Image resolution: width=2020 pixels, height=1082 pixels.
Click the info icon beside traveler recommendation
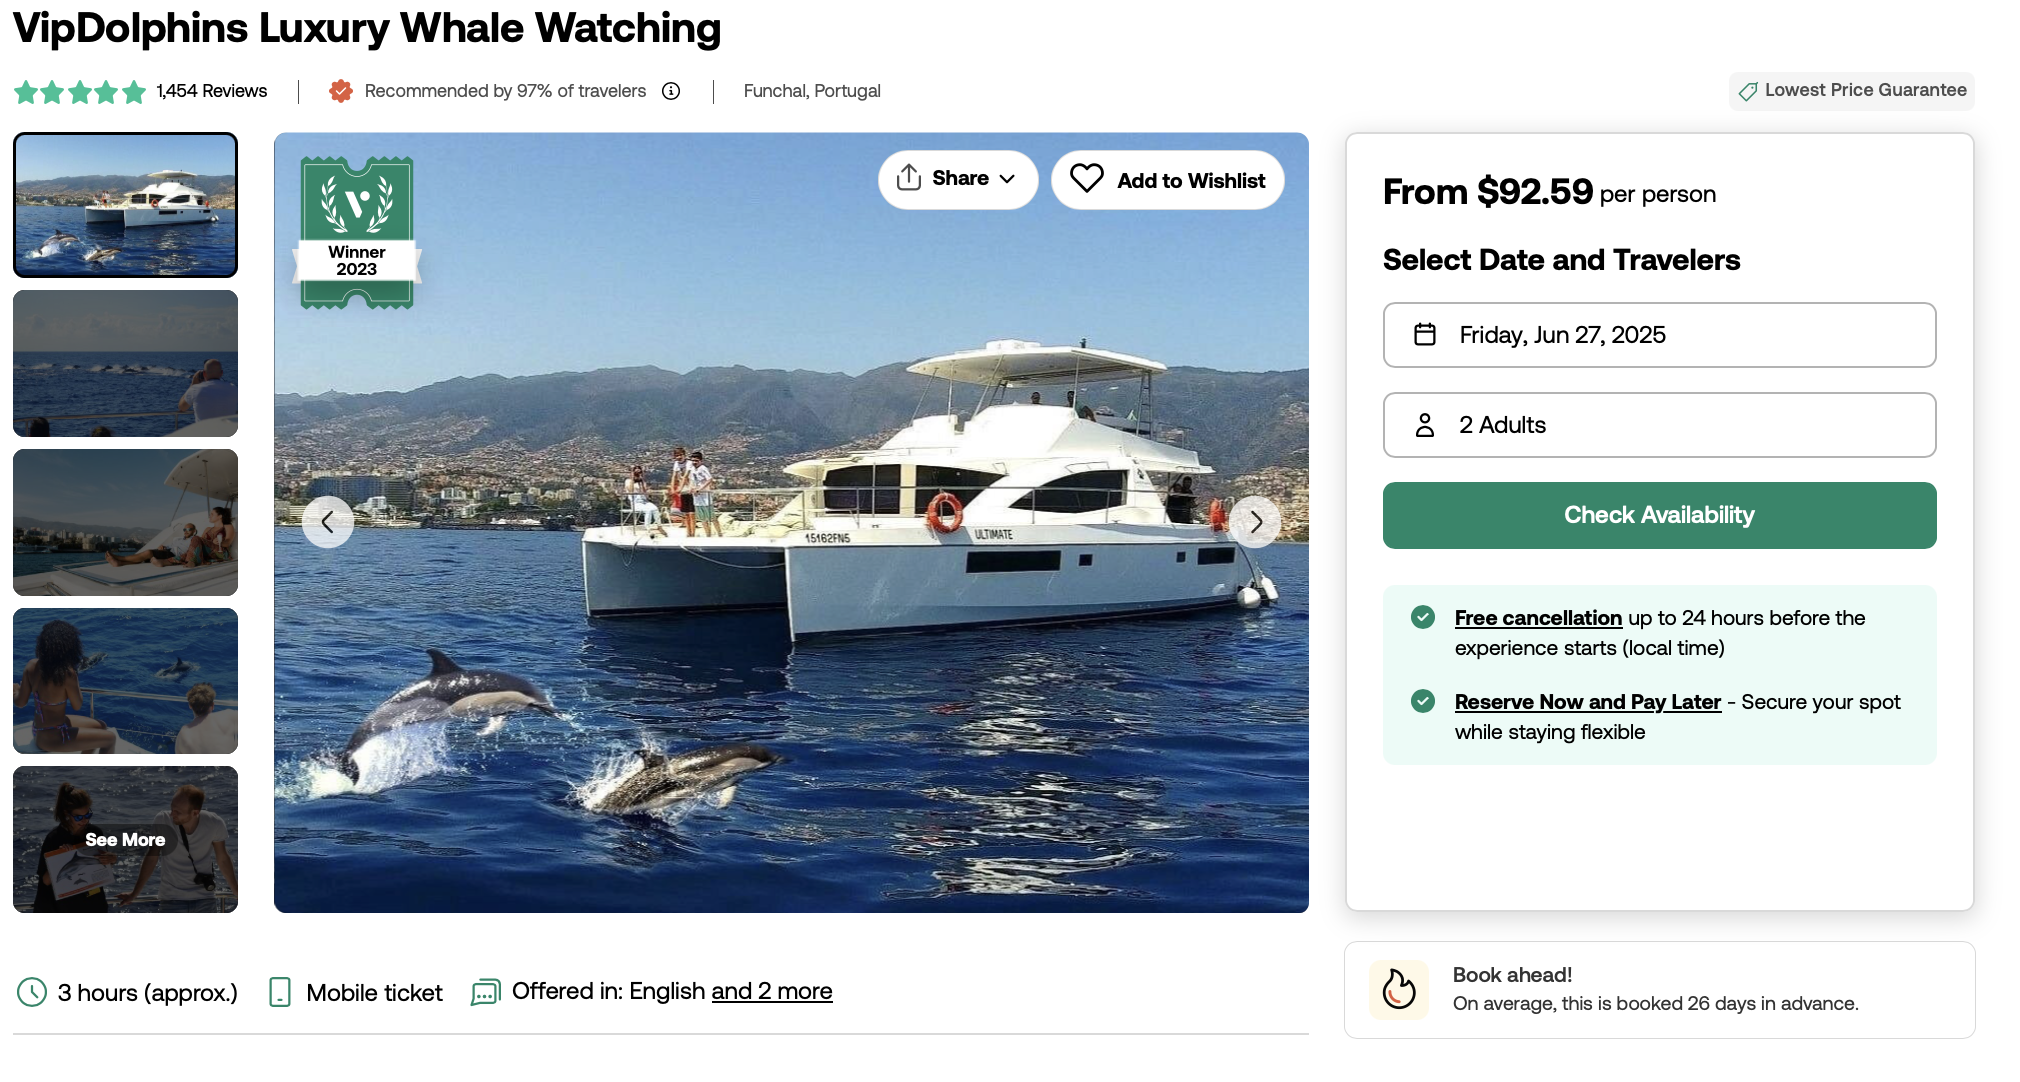pyautogui.click(x=671, y=91)
